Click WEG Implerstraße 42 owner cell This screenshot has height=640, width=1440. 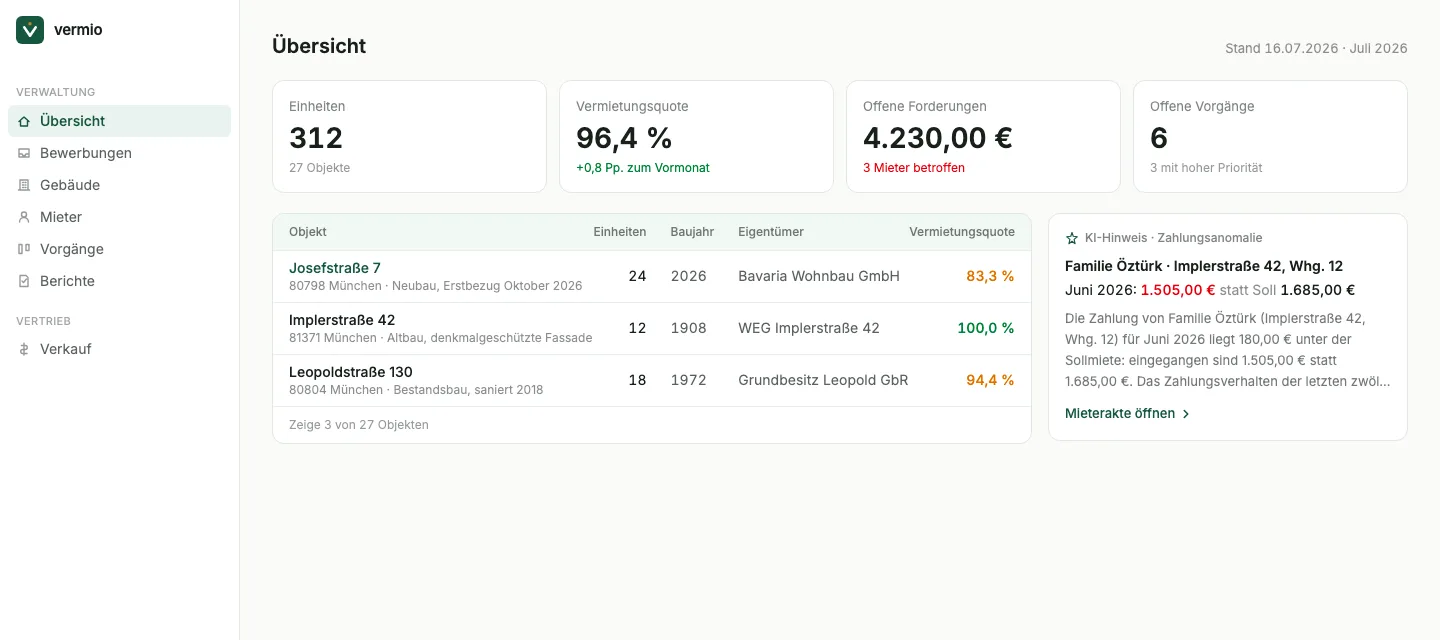809,328
